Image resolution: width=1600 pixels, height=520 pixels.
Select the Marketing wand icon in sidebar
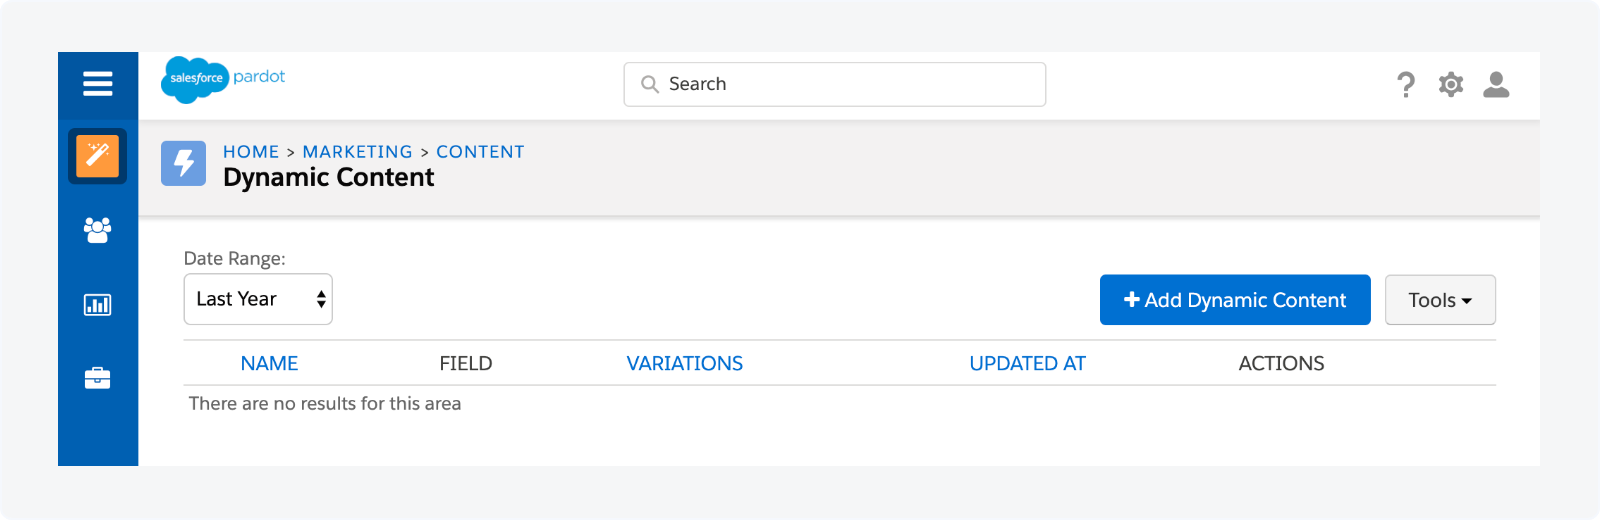(97, 156)
